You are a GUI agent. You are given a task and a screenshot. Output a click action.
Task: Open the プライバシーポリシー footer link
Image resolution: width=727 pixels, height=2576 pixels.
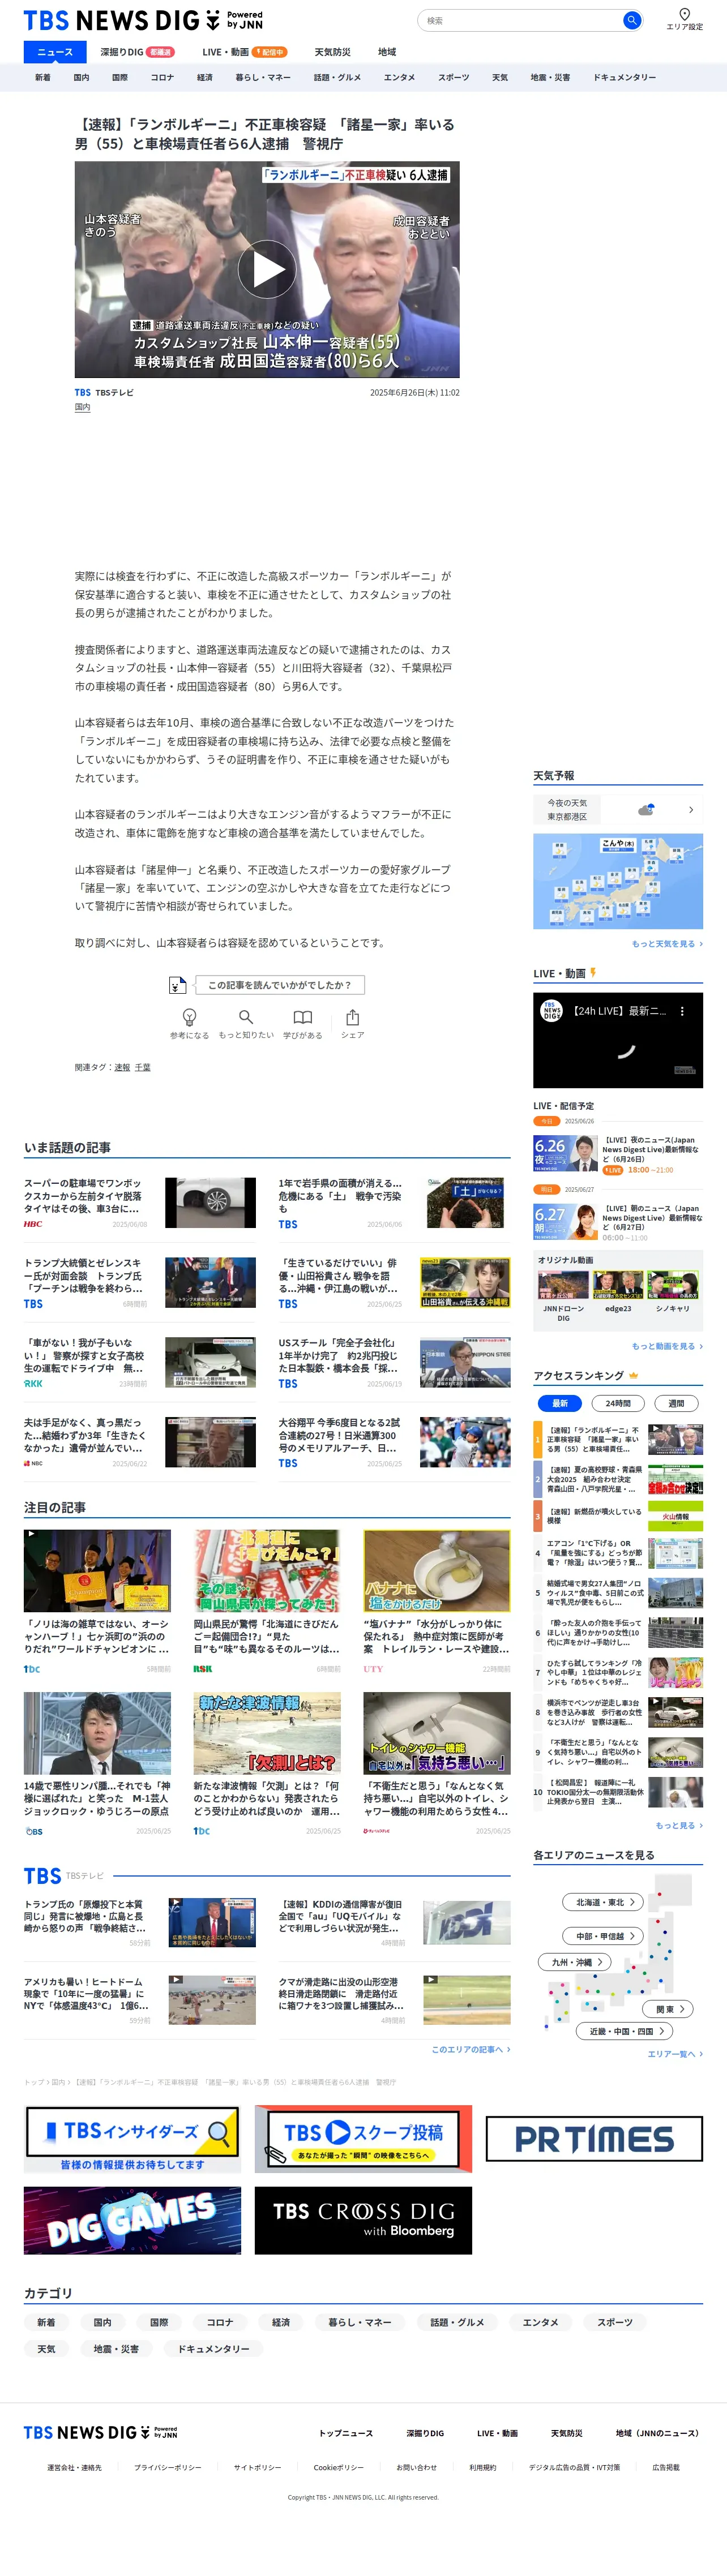click(168, 2467)
